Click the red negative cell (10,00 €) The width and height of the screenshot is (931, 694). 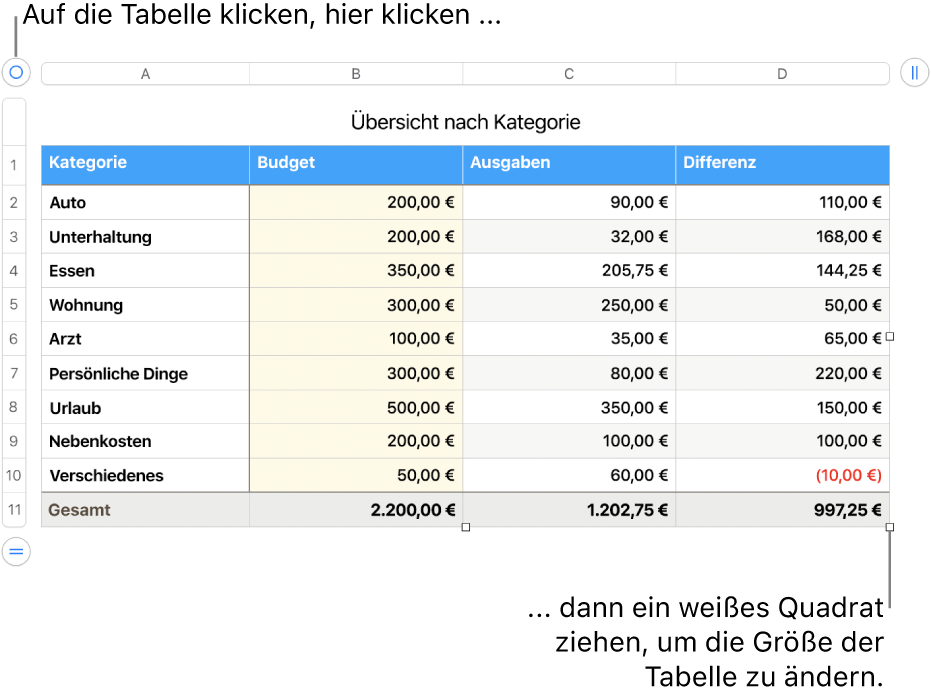pos(783,475)
